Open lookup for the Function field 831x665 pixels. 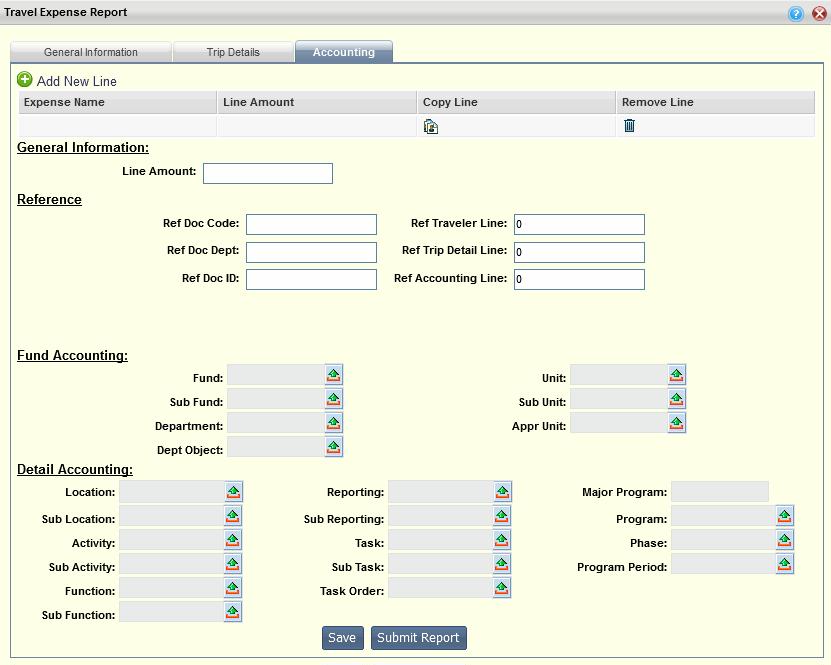[233, 588]
